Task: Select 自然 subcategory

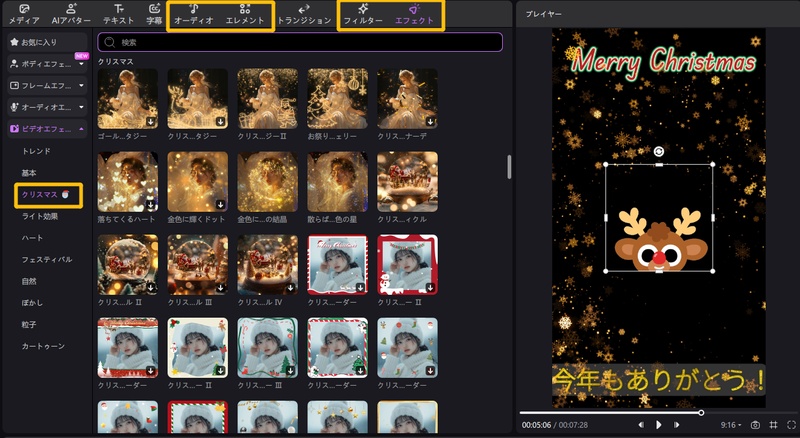Action: 29,281
